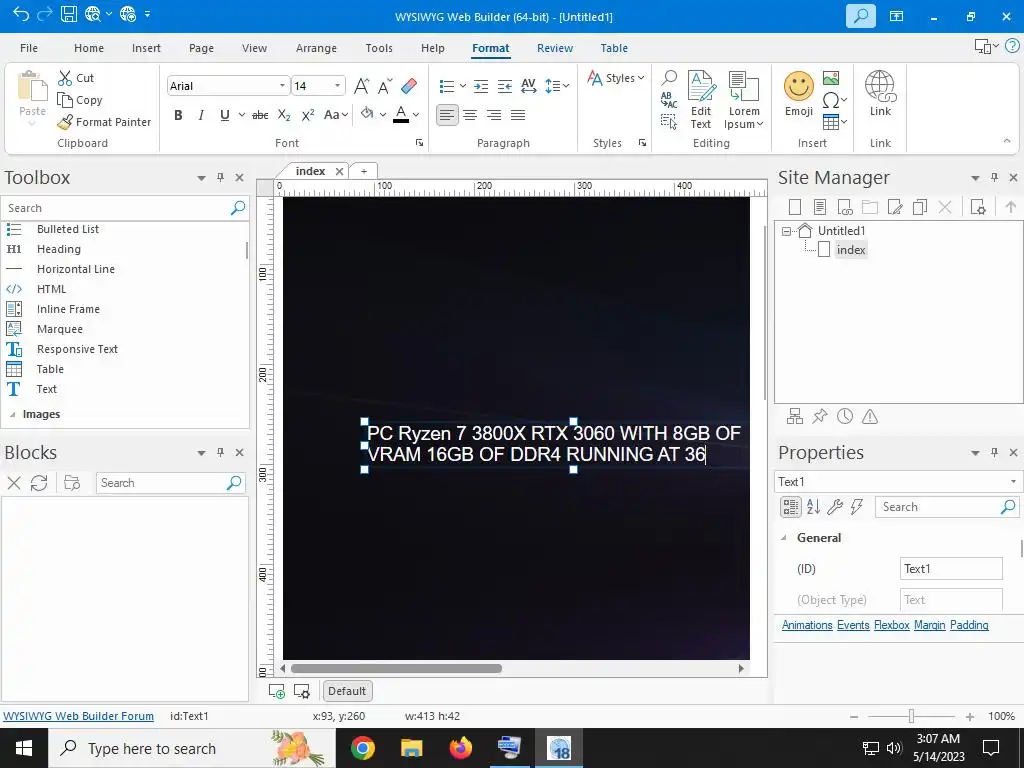Align text left in Paragraph group
This screenshot has width=1024, height=768.
click(x=447, y=116)
